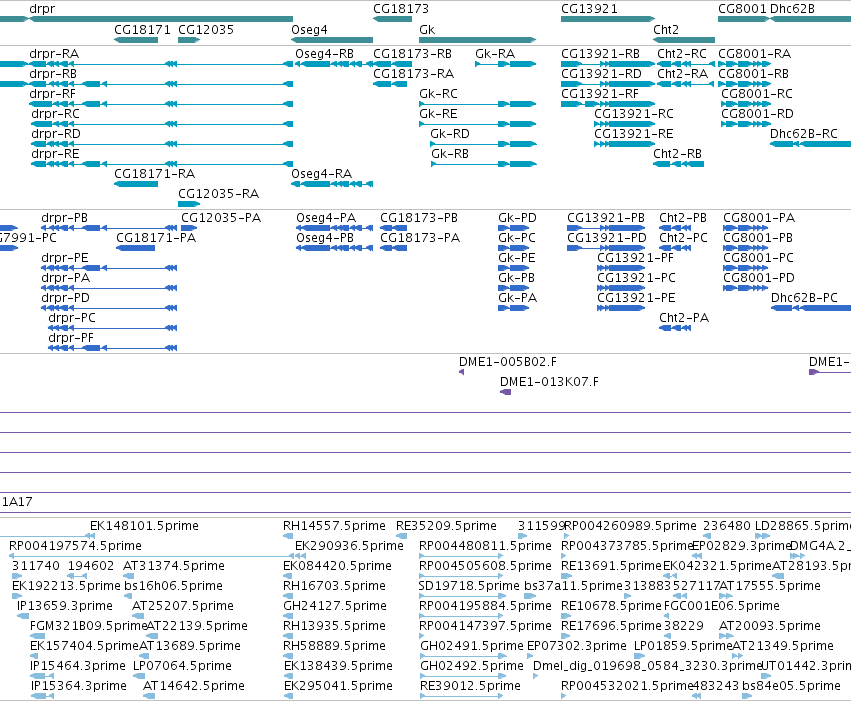Select transcript CG18173-RB
851x701 pixels.
[x=392, y=64]
